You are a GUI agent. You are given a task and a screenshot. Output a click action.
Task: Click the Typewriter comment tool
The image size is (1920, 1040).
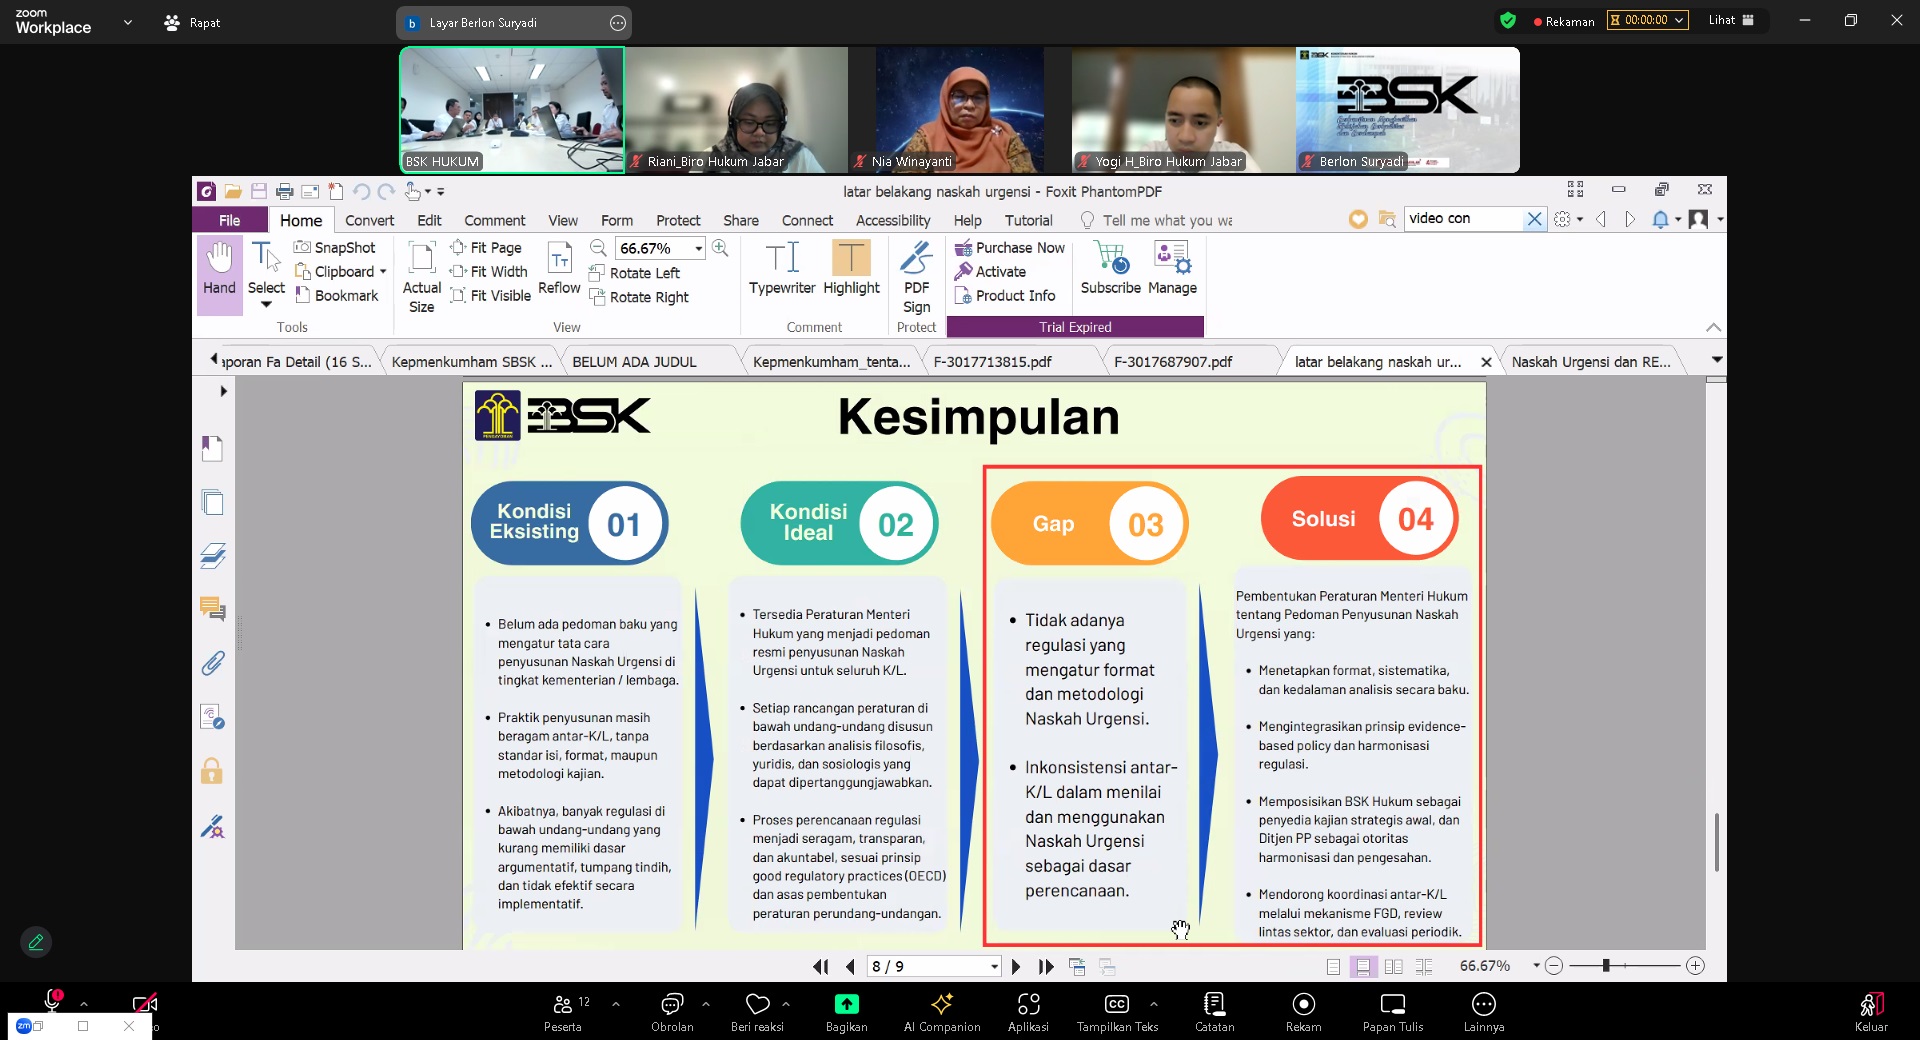click(x=781, y=270)
